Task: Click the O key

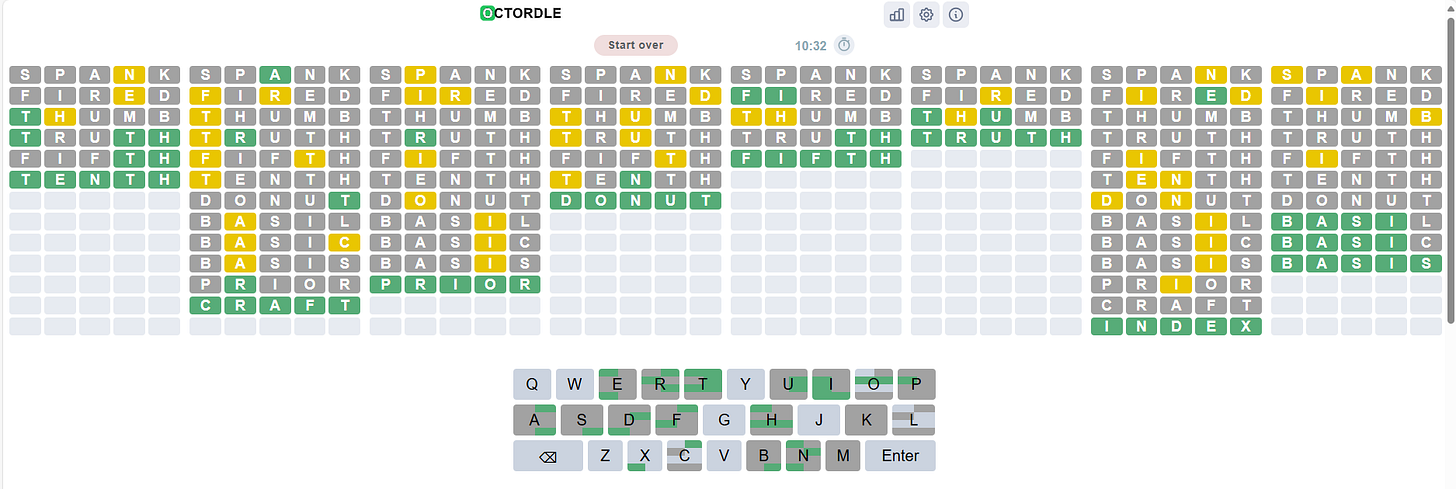Action: pos(873,384)
